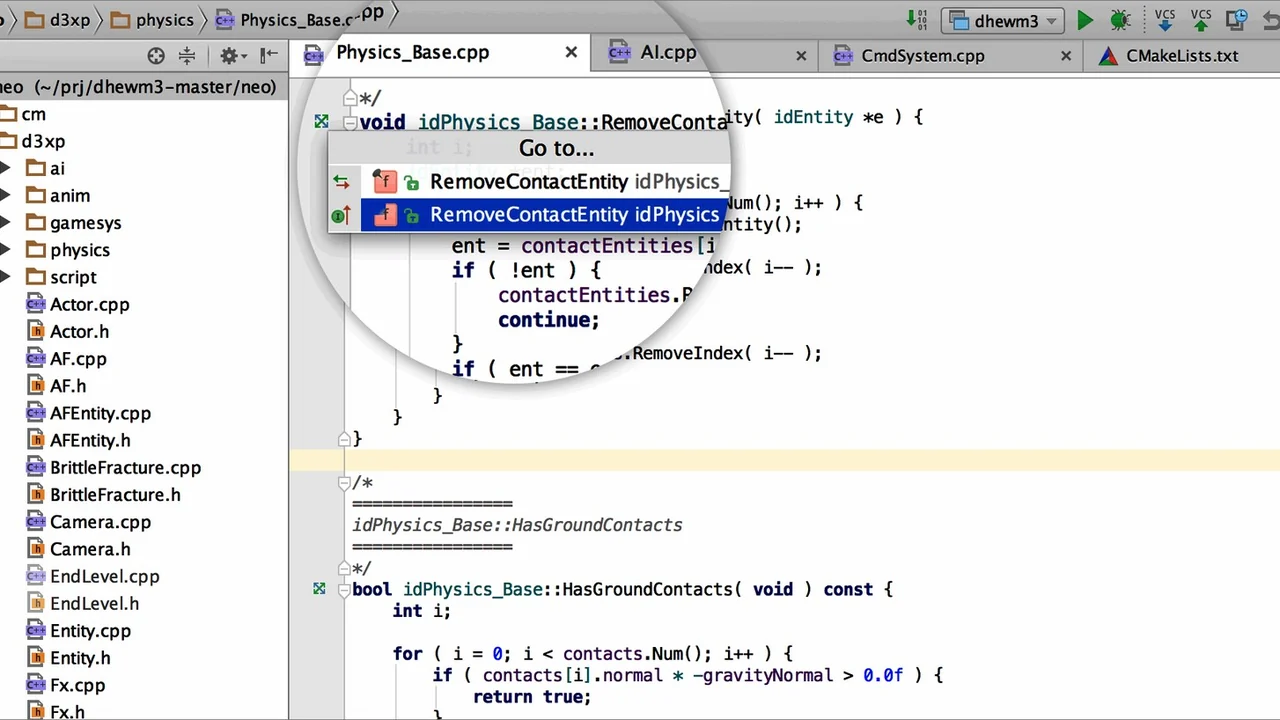Collapse RemoveContactEntity function via fold marker

pyautogui.click(x=350, y=122)
